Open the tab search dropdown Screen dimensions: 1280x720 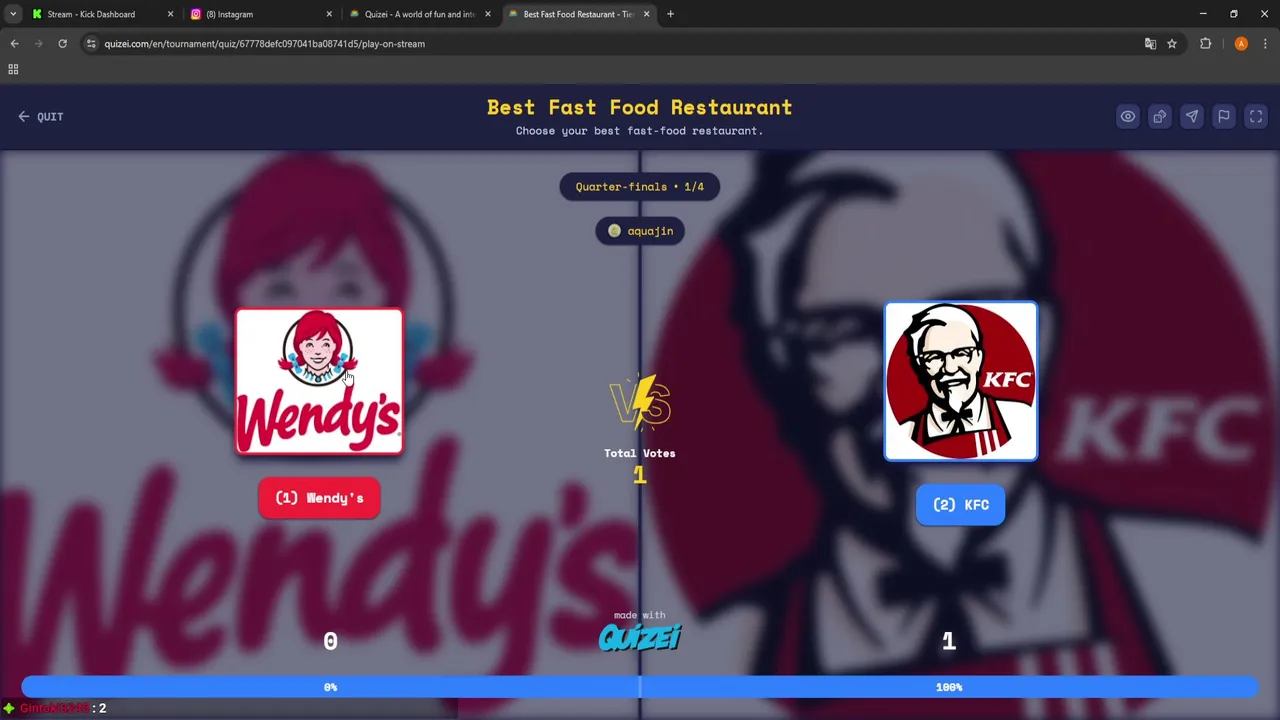coord(12,14)
